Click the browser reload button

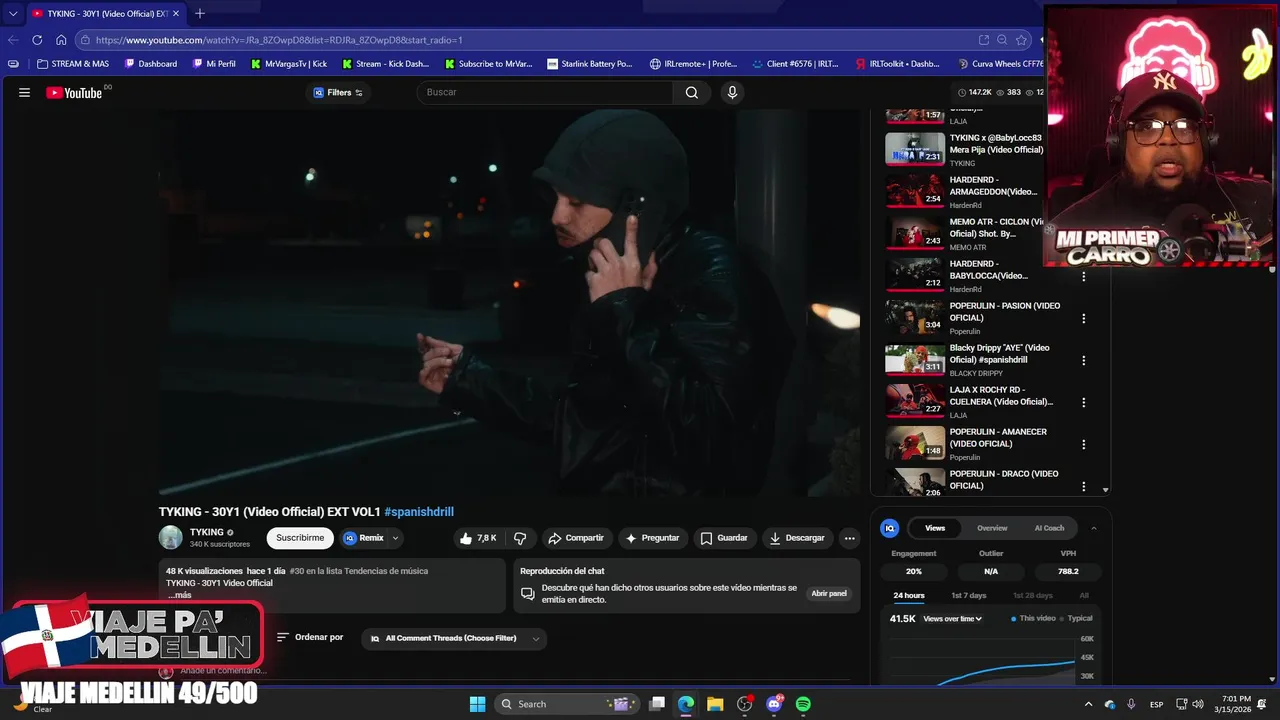click(x=37, y=40)
